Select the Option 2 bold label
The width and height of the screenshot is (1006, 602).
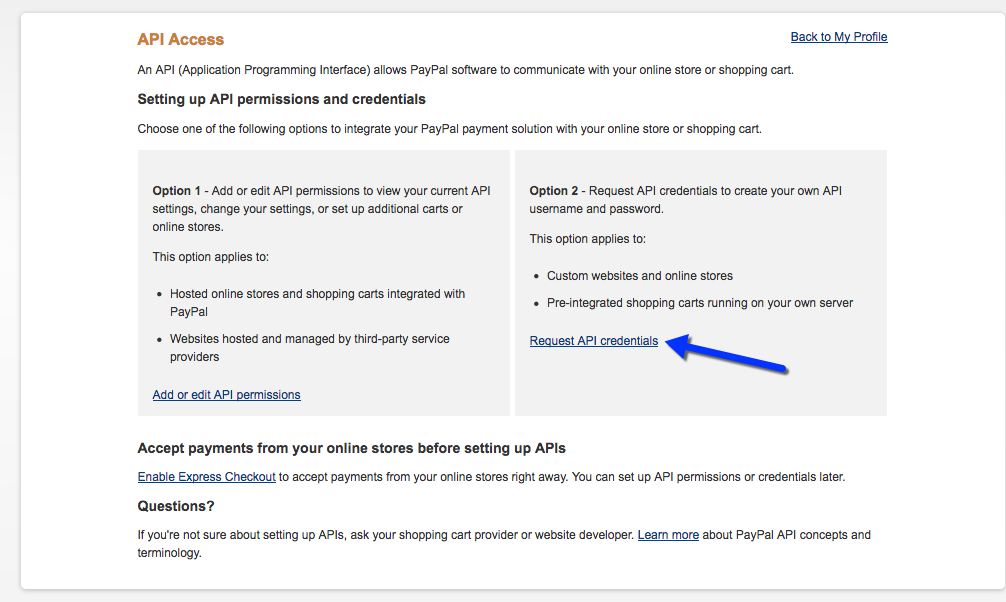click(554, 191)
